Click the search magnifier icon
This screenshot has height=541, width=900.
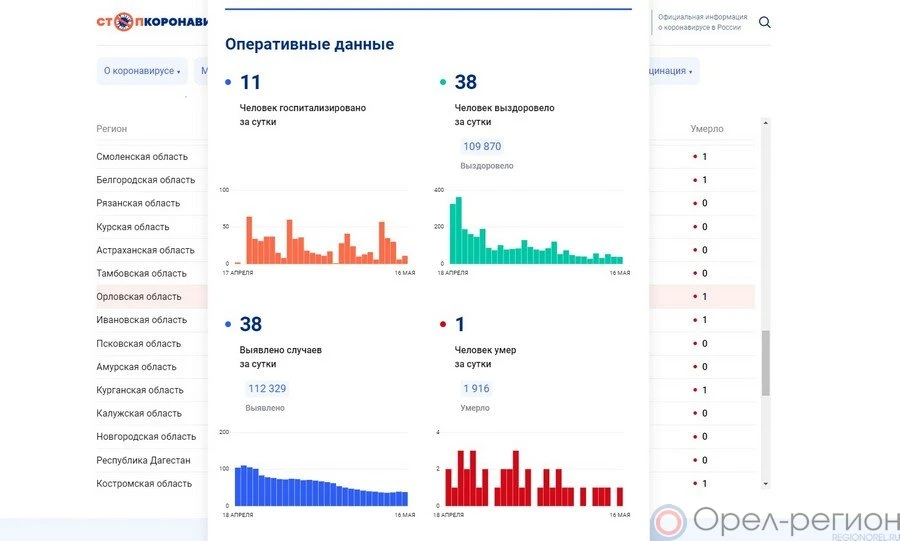(765, 23)
